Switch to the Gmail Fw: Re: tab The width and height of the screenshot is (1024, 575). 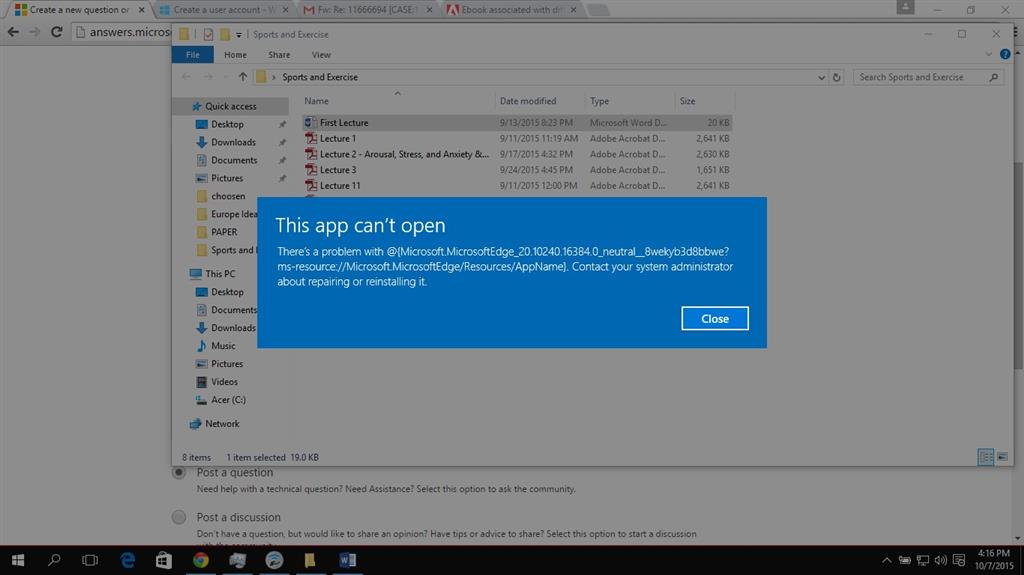(368, 10)
